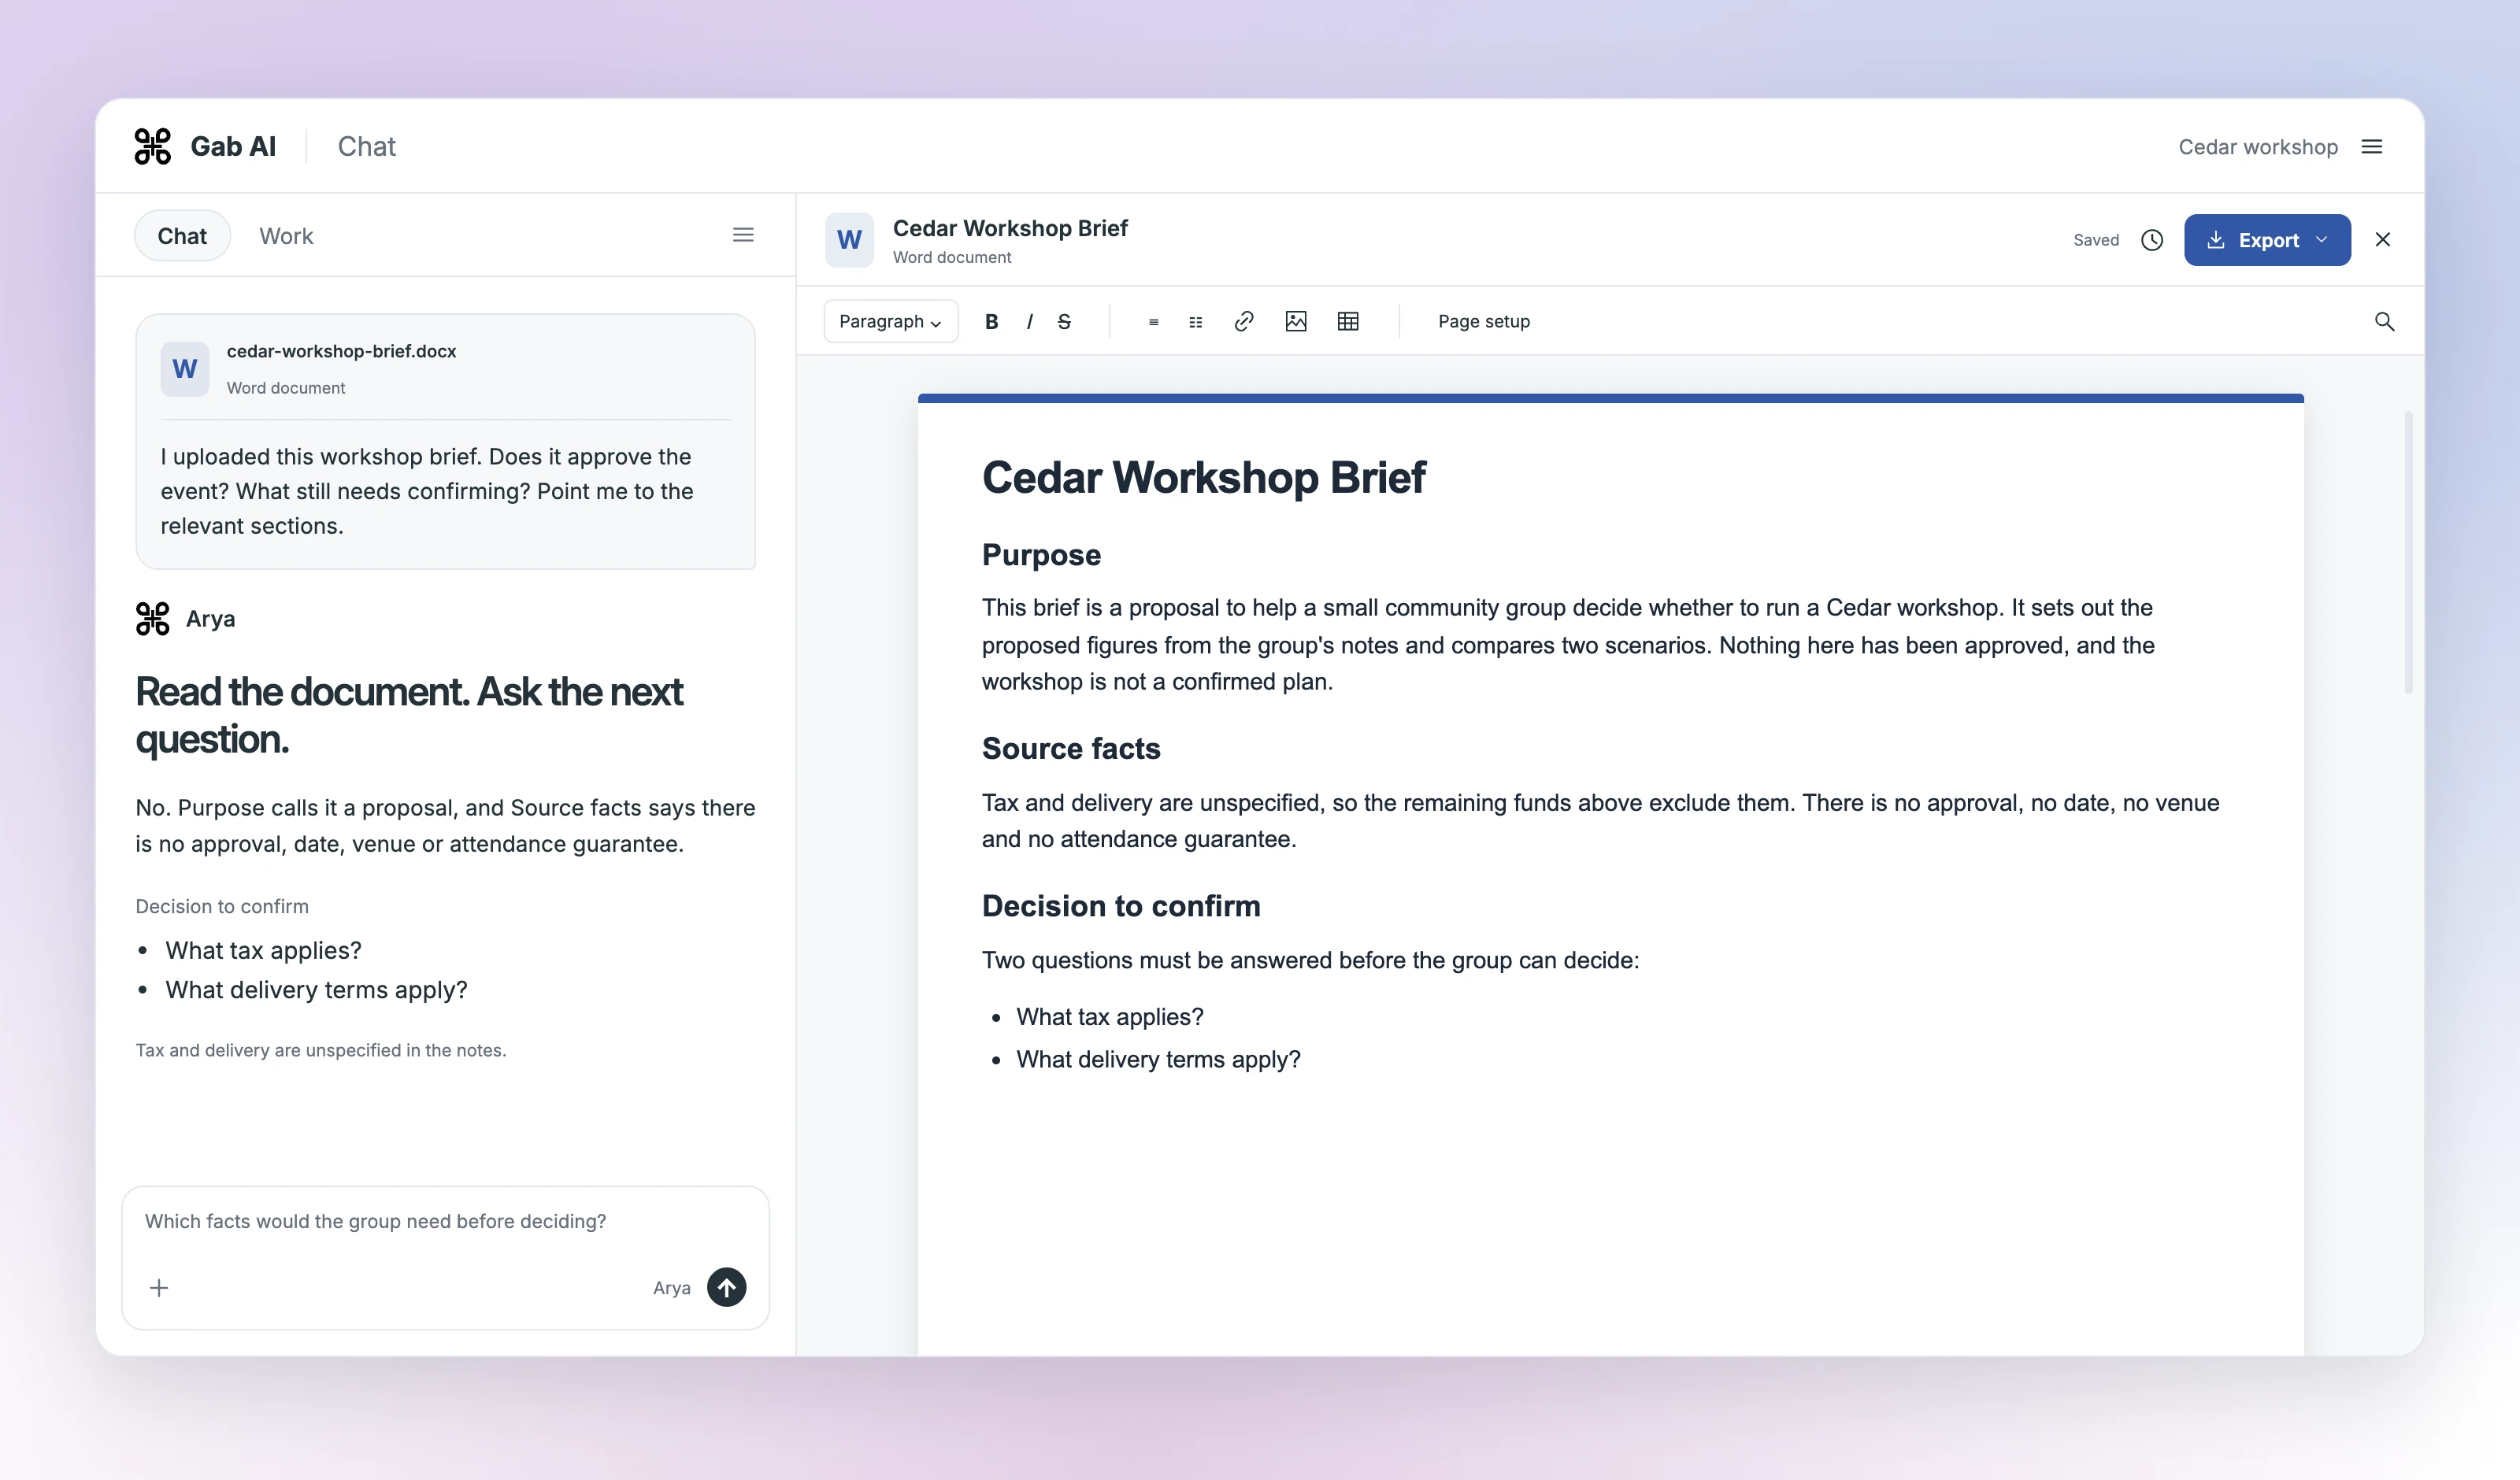Viewport: 2520px width, 1480px height.
Task: Click the Cedar workshop project name
Action: 2258,147
